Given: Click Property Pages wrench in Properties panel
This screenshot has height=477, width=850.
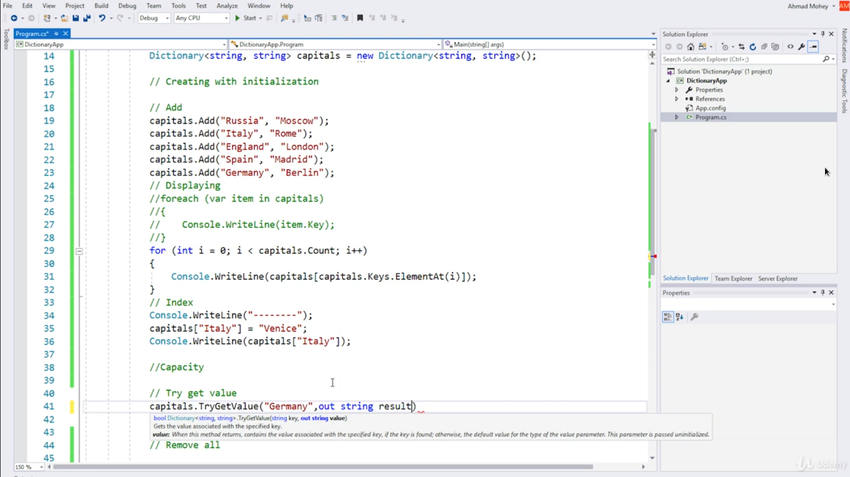Looking at the screenshot, I should click(x=694, y=317).
